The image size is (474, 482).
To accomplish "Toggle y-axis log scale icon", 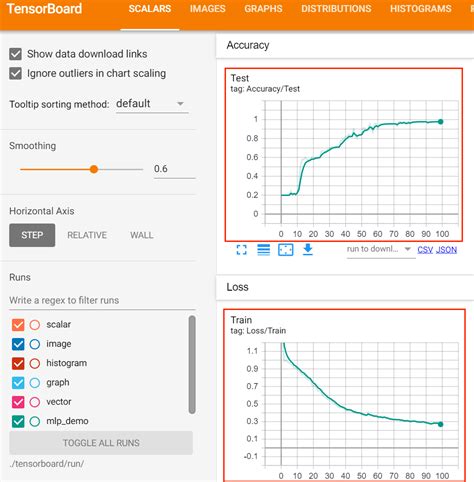I will (x=264, y=250).
